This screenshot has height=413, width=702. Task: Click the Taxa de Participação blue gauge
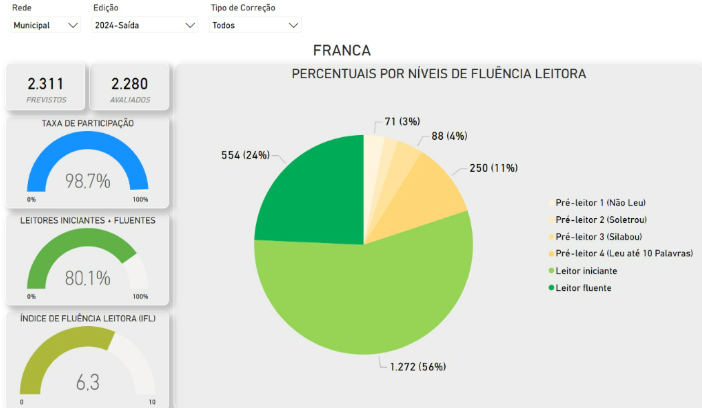pyautogui.click(x=88, y=165)
